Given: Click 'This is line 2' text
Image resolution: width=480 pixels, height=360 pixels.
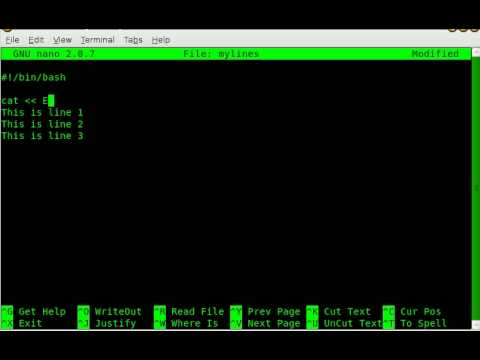Looking at the screenshot, I should pos(42,124).
